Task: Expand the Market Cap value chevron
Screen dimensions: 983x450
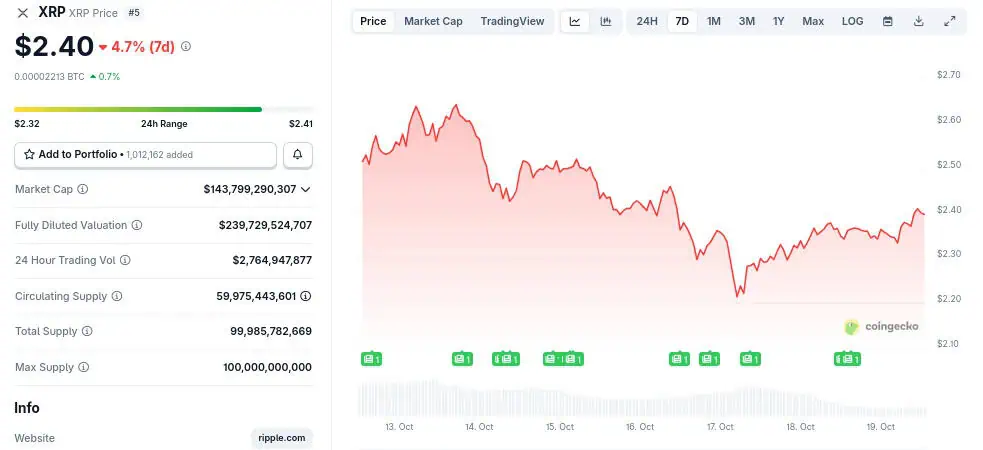Action: (305, 189)
